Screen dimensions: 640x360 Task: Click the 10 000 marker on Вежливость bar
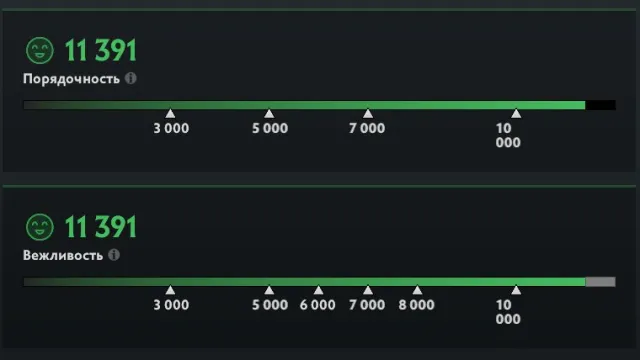(x=516, y=290)
